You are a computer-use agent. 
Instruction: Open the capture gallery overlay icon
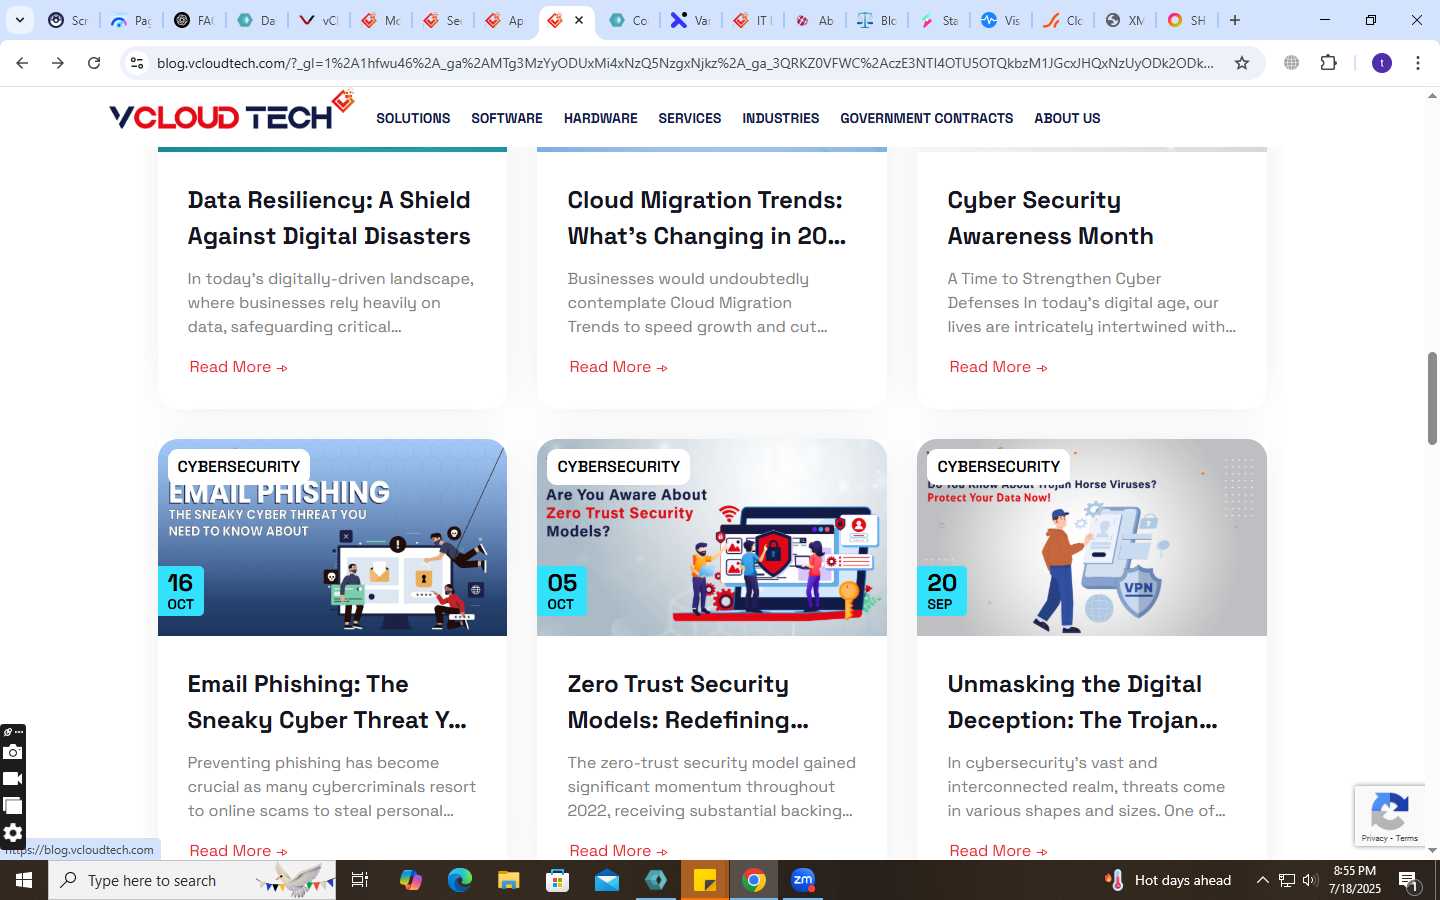tap(12, 806)
